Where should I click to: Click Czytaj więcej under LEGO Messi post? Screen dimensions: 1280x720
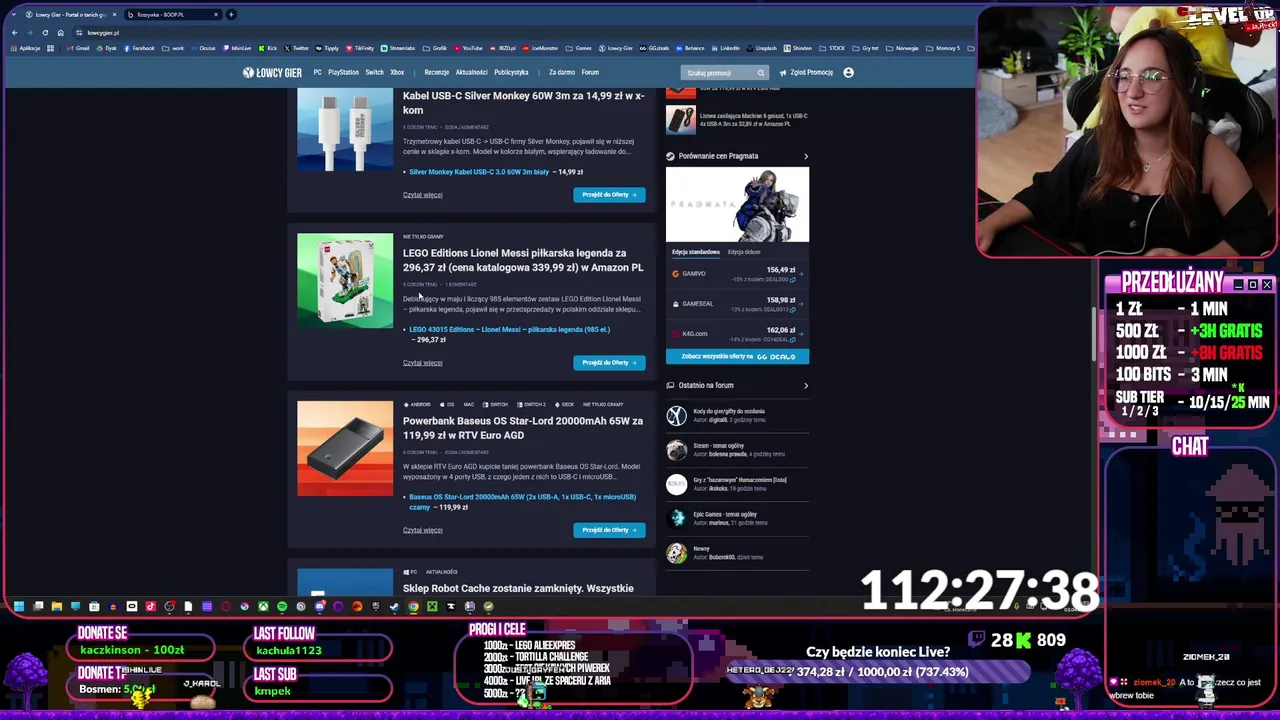422,363
